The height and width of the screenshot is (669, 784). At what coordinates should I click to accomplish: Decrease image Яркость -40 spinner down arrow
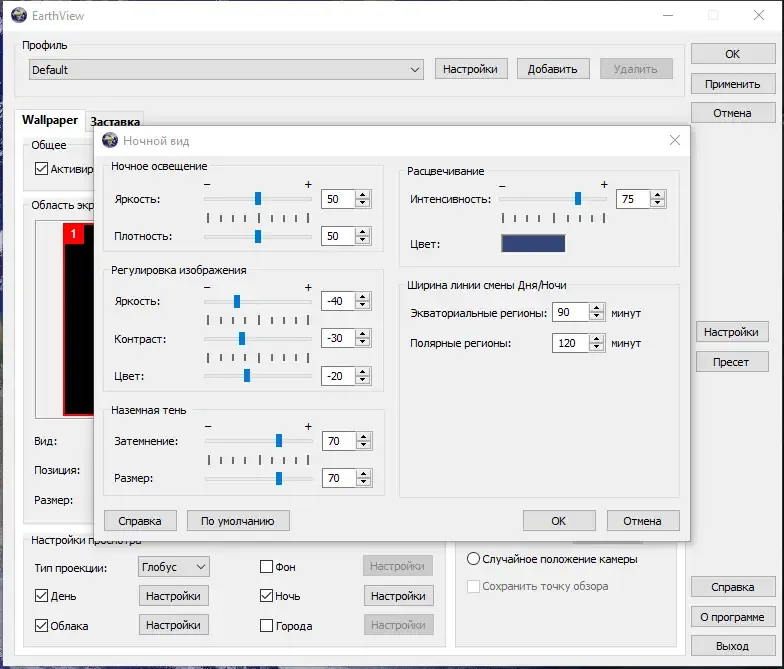coord(362,306)
